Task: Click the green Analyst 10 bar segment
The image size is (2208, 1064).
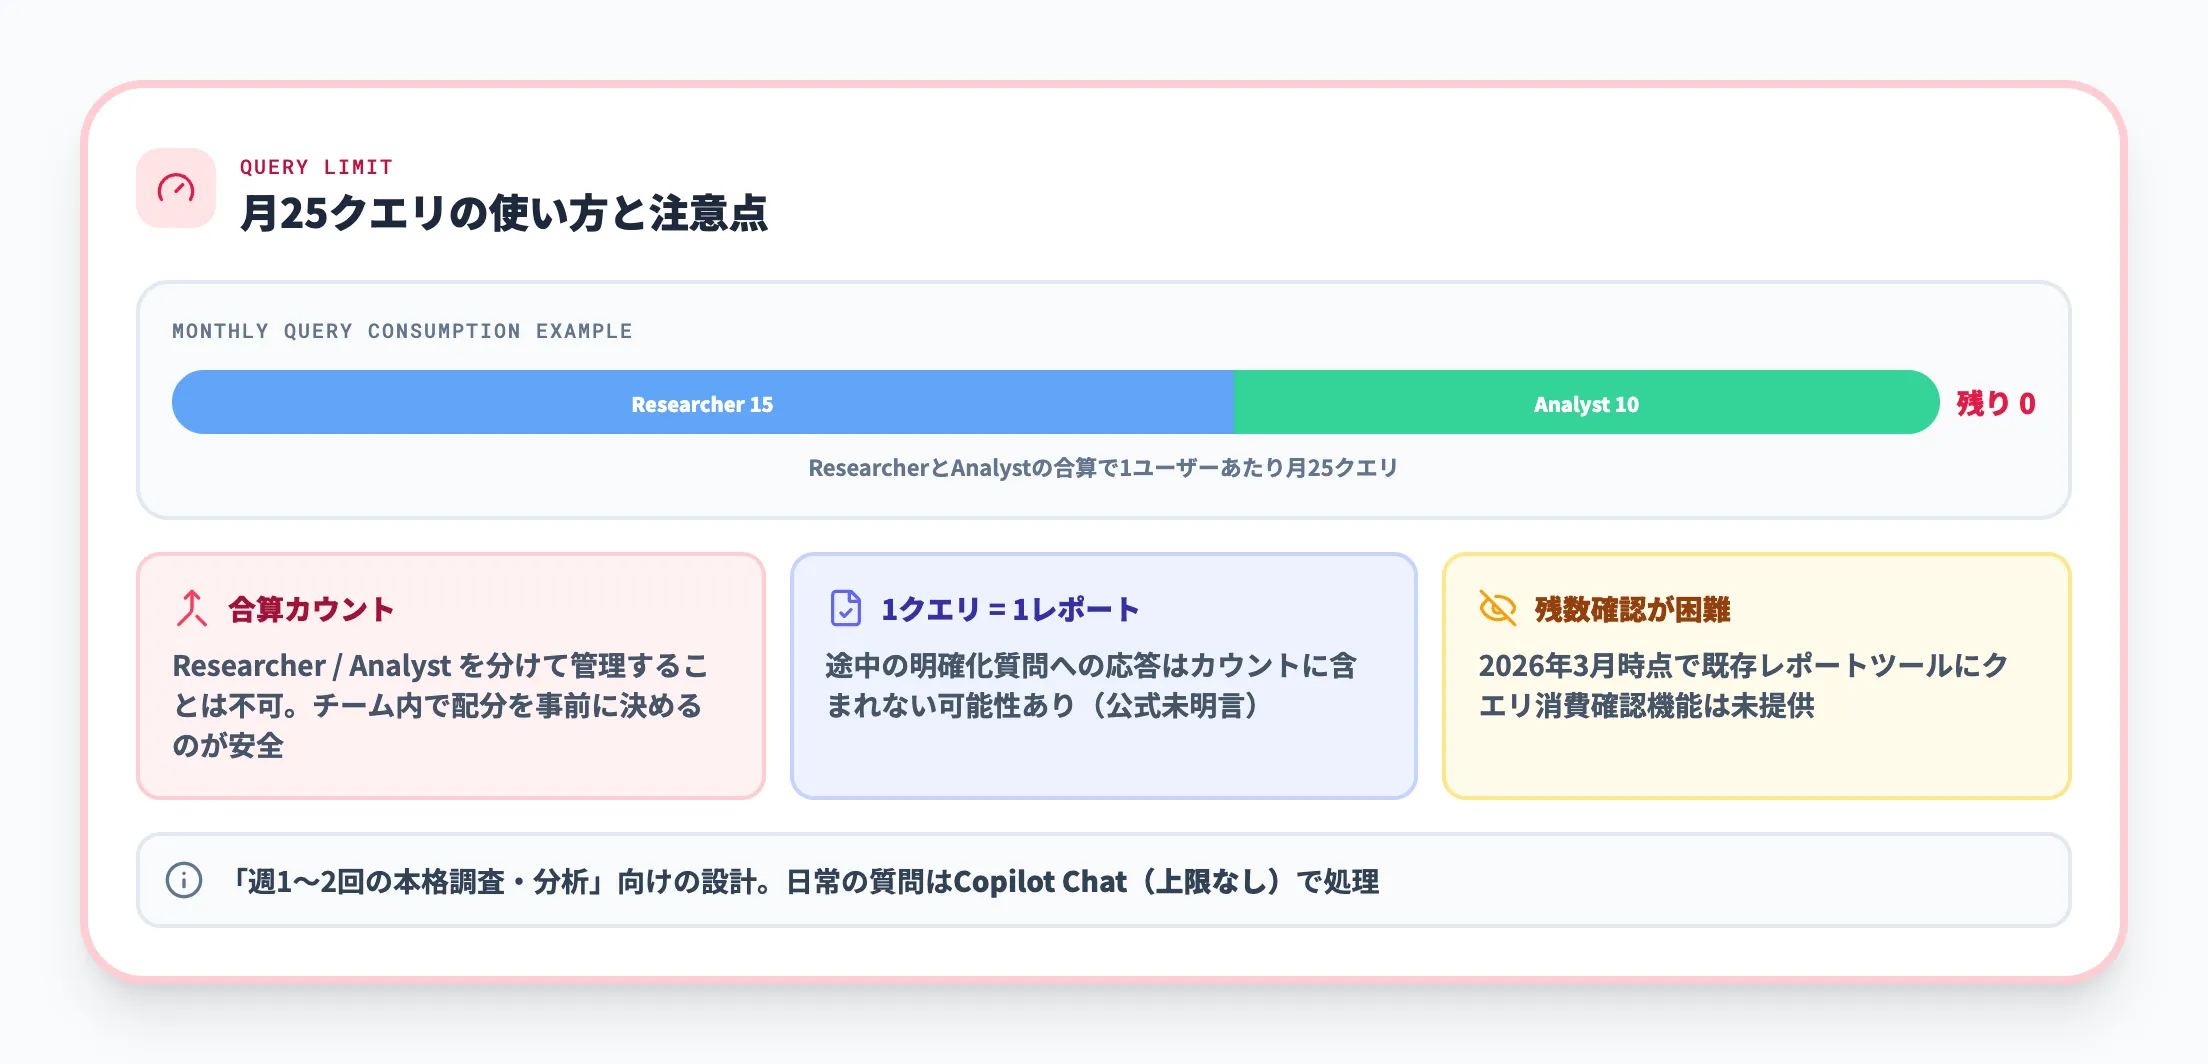Action: pyautogui.click(x=1586, y=402)
